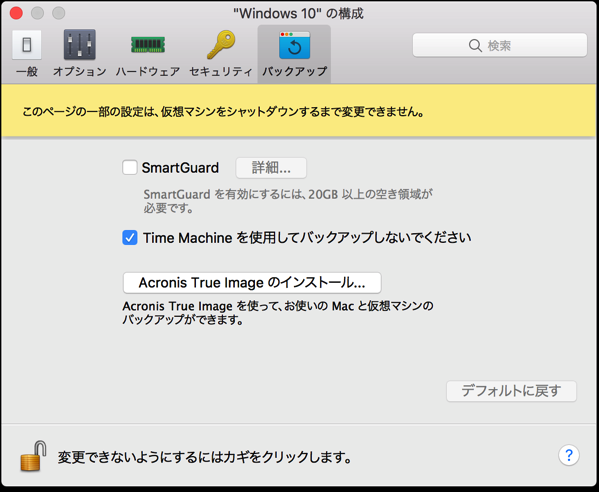Click the SmartGuard 20GB requirement note
599x492 pixels.
pos(288,201)
